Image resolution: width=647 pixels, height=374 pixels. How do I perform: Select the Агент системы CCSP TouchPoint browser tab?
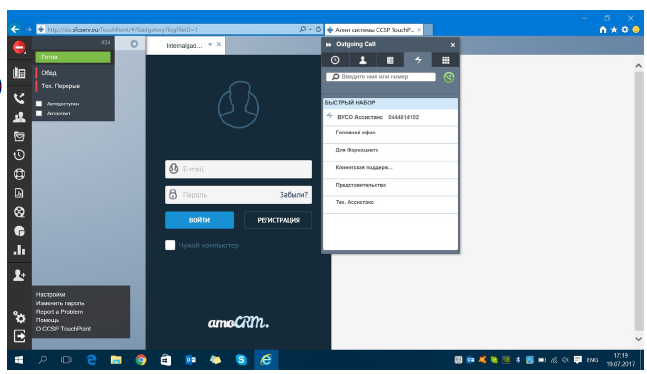[374, 30]
